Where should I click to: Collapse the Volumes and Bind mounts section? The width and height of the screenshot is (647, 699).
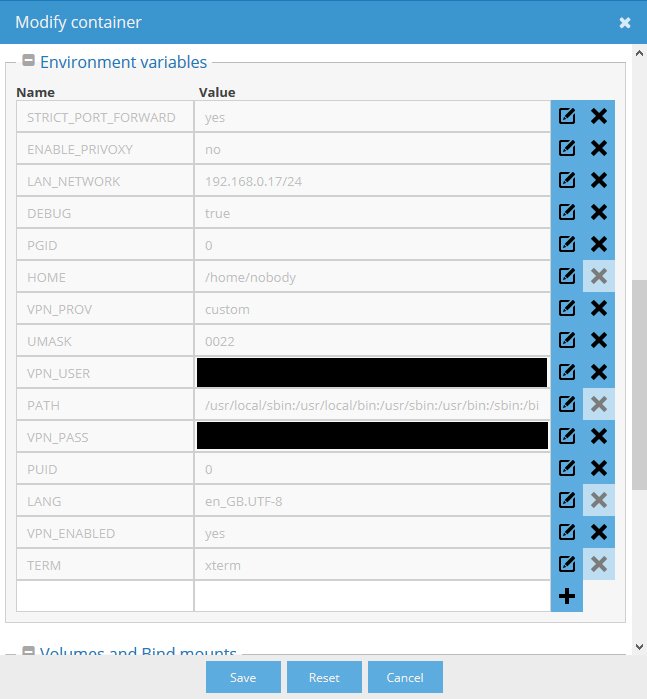(x=29, y=650)
